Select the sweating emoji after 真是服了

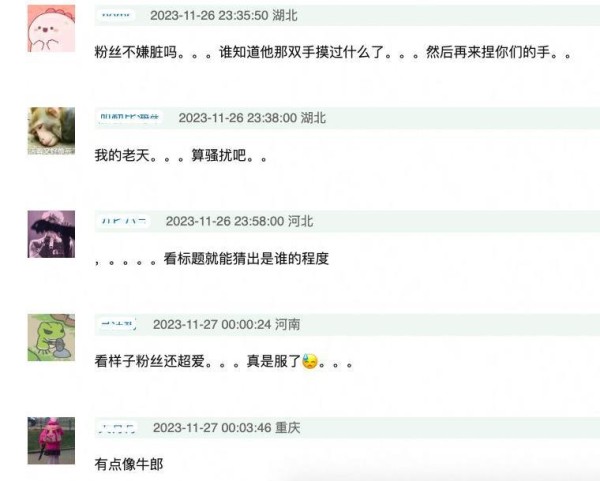pos(310,361)
